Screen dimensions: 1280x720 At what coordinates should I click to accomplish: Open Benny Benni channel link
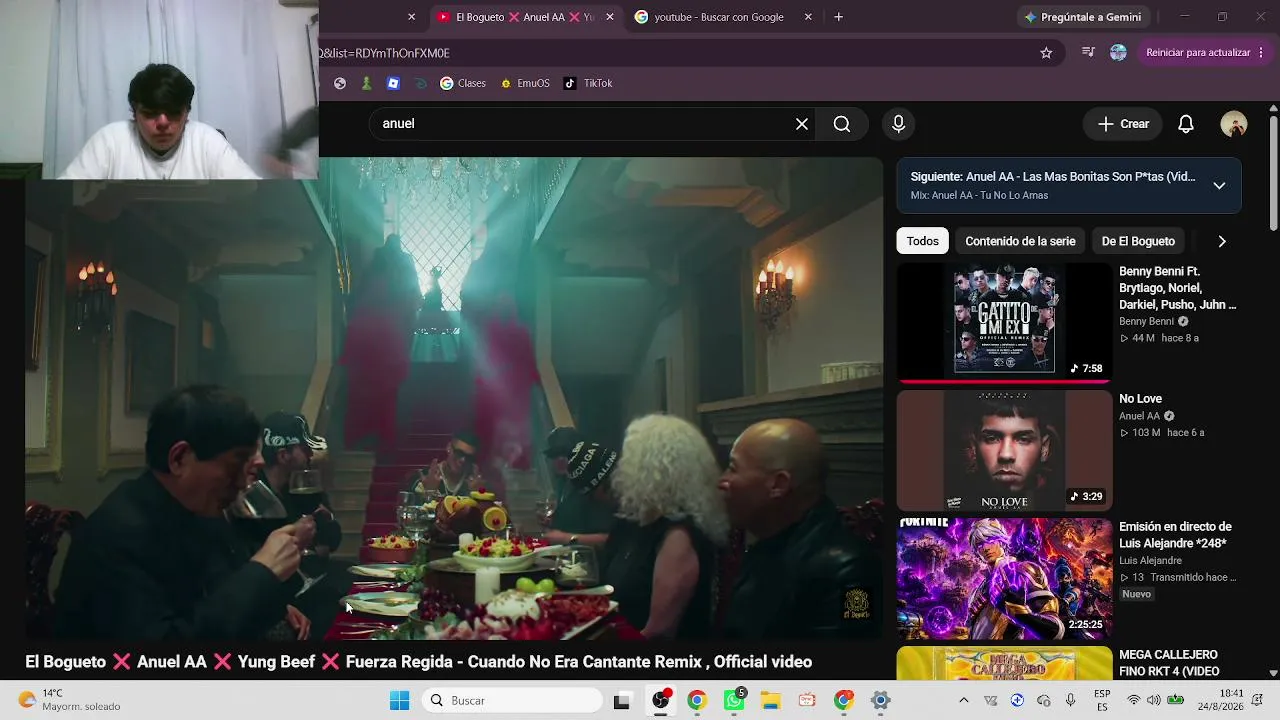(1146, 322)
